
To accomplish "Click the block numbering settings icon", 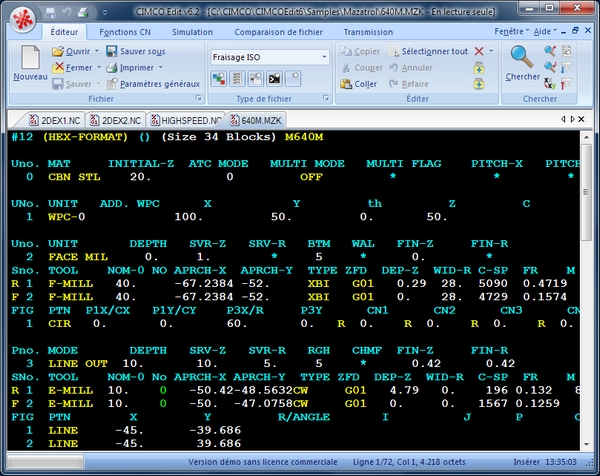I will (237, 79).
